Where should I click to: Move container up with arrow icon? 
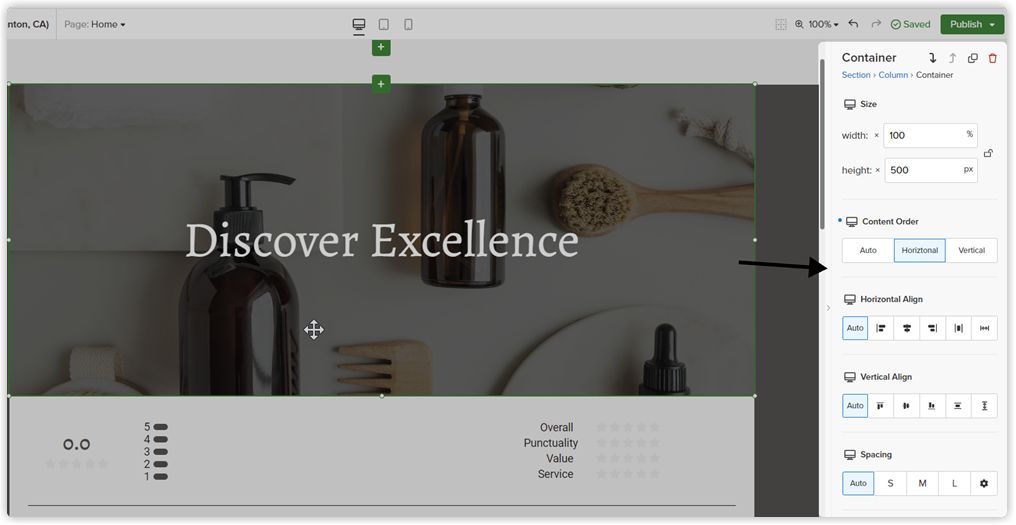(x=952, y=58)
